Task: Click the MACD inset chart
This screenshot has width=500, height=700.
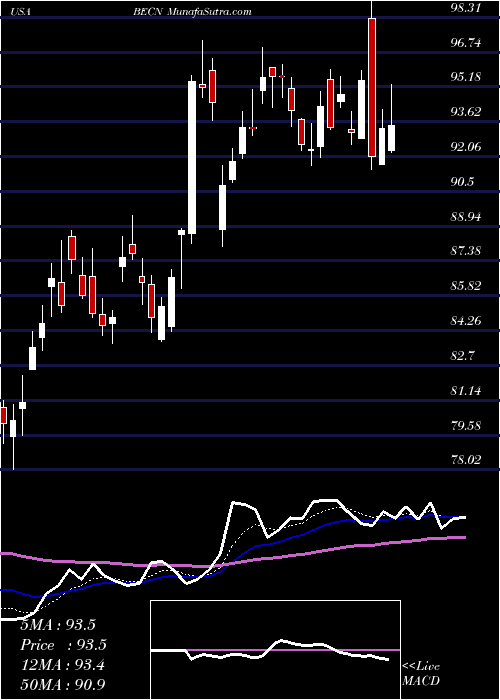Action: coord(275,650)
